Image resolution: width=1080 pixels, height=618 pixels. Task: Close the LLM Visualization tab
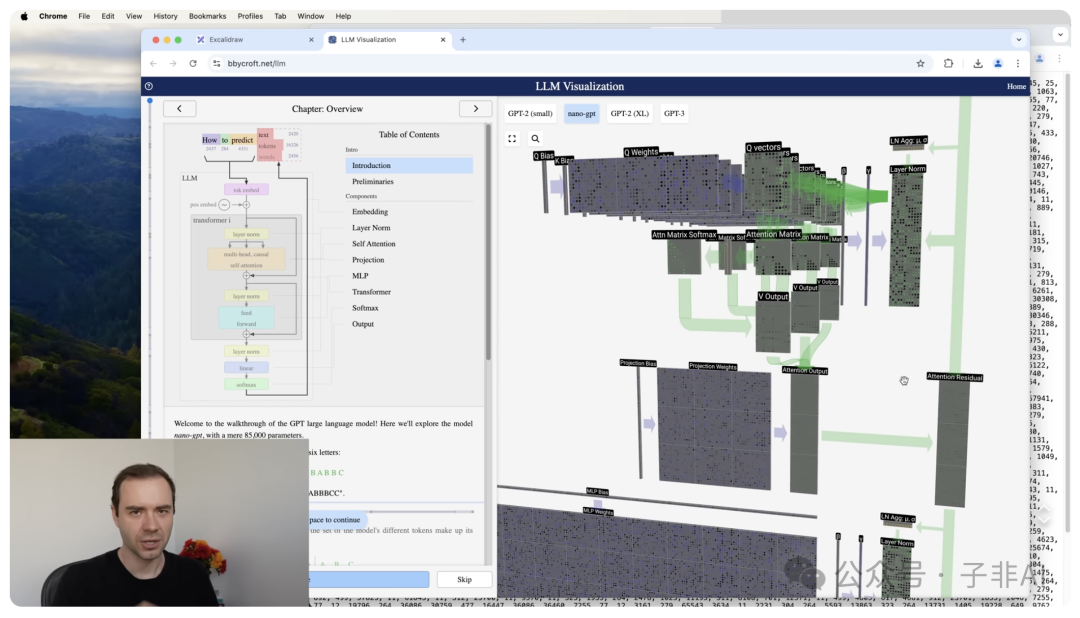pos(443,40)
